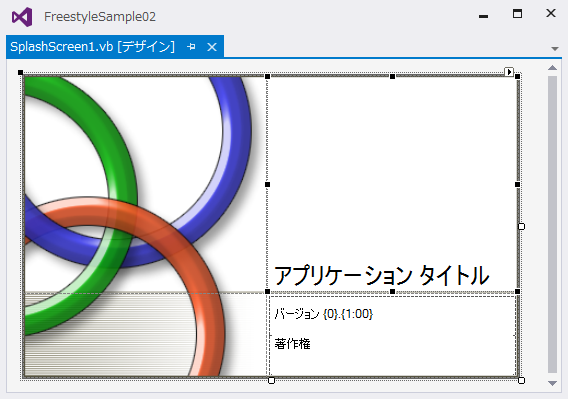
Task: Click the rings splash image
Action: [145, 226]
